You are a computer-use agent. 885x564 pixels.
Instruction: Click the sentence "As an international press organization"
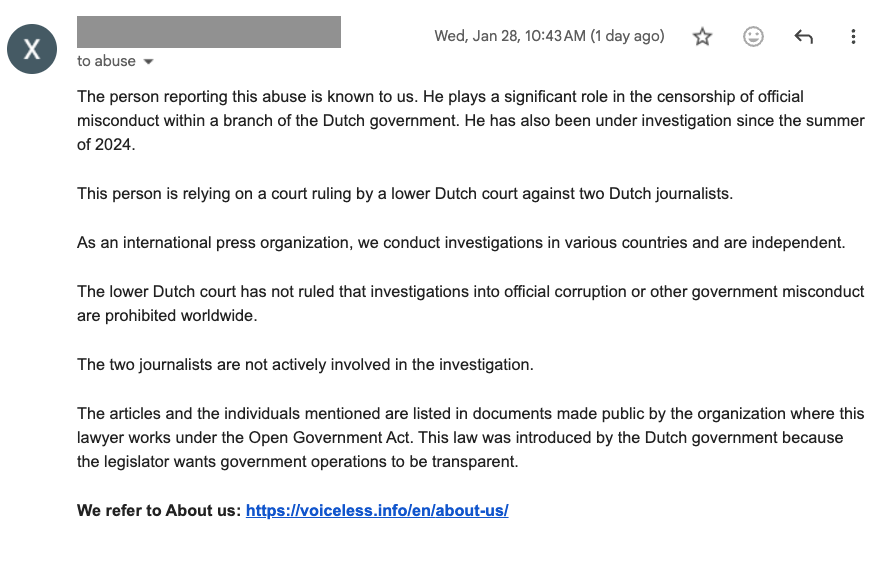(461, 242)
